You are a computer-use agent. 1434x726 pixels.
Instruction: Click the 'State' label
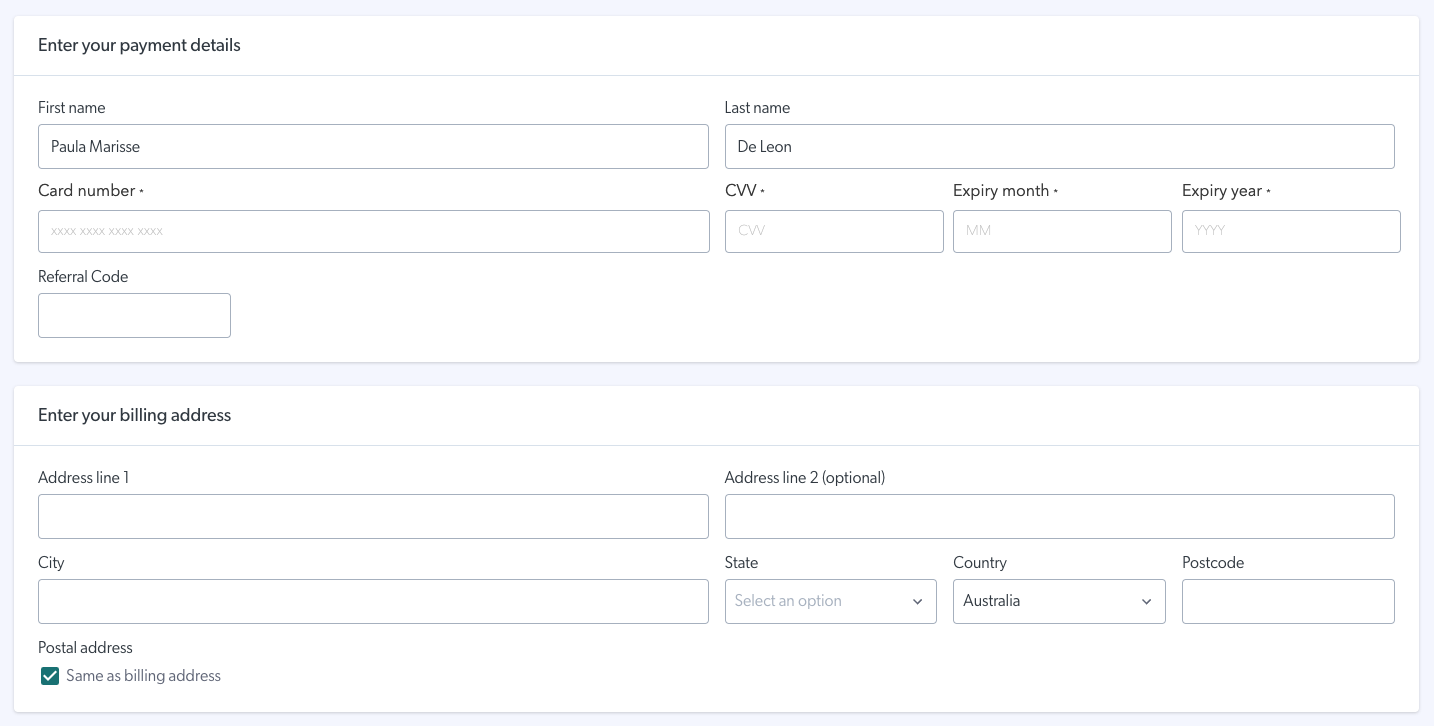(741, 563)
